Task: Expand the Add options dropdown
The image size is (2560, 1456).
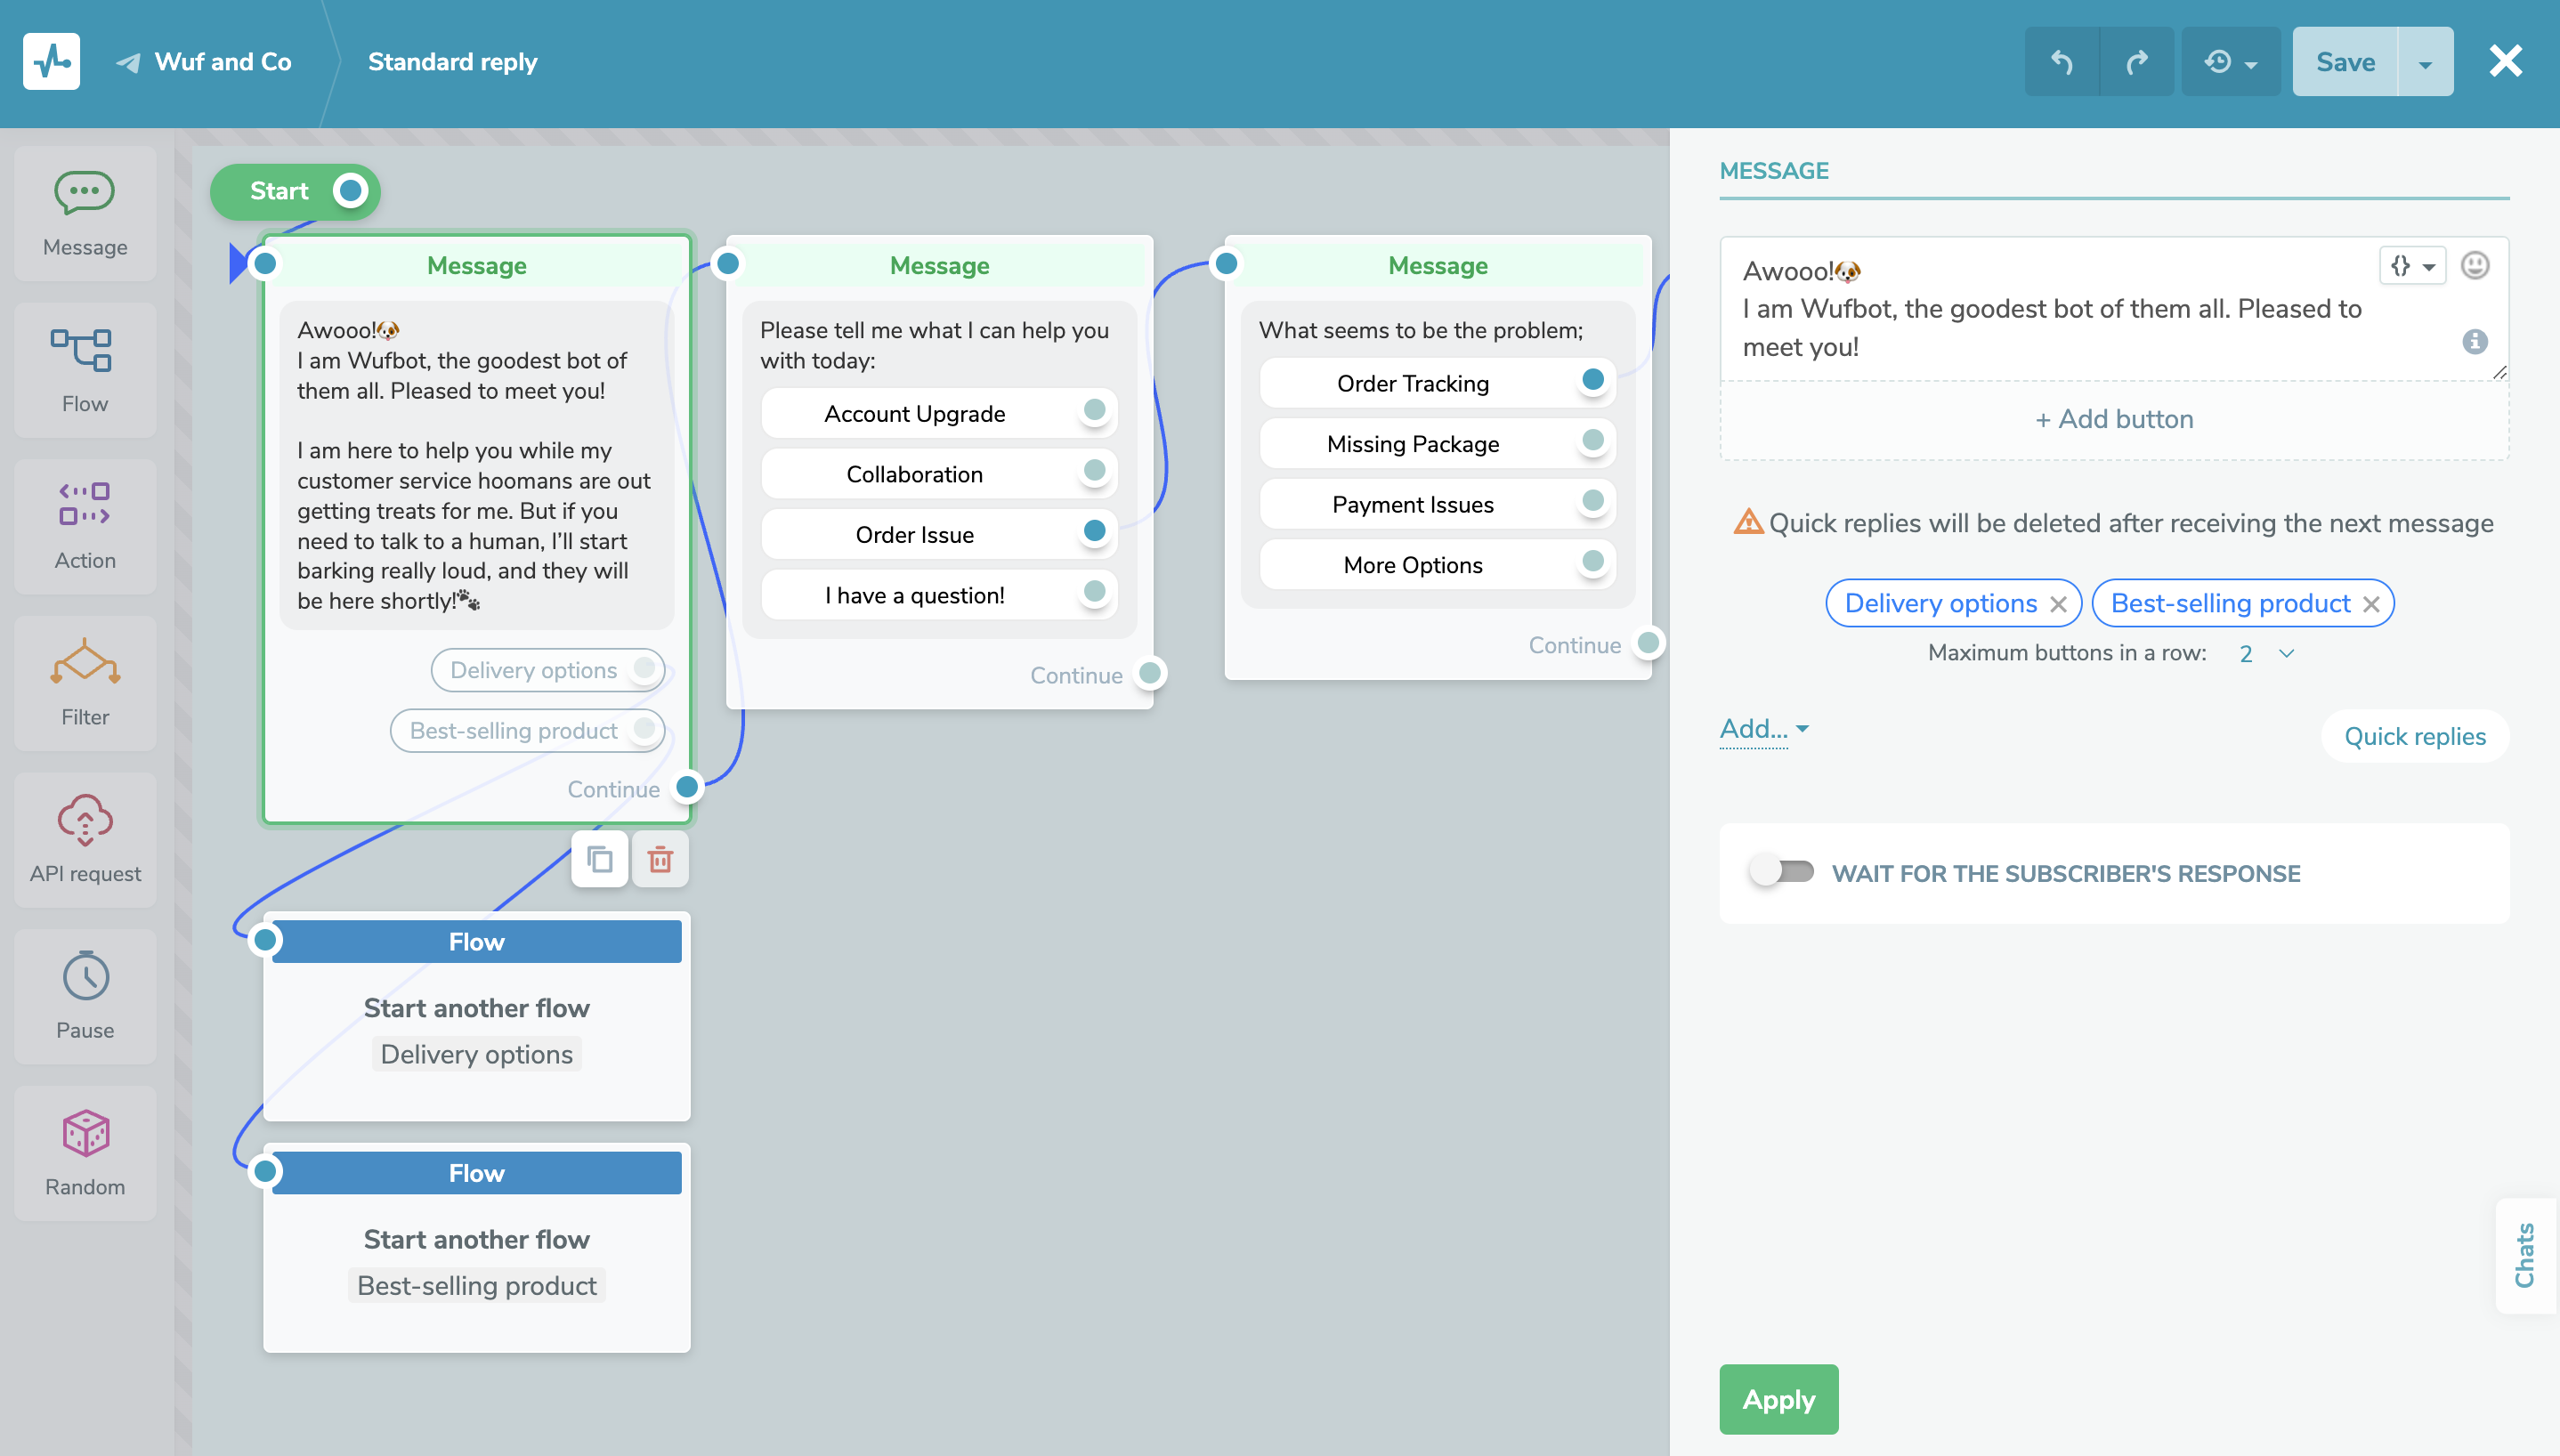Action: tap(1763, 726)
